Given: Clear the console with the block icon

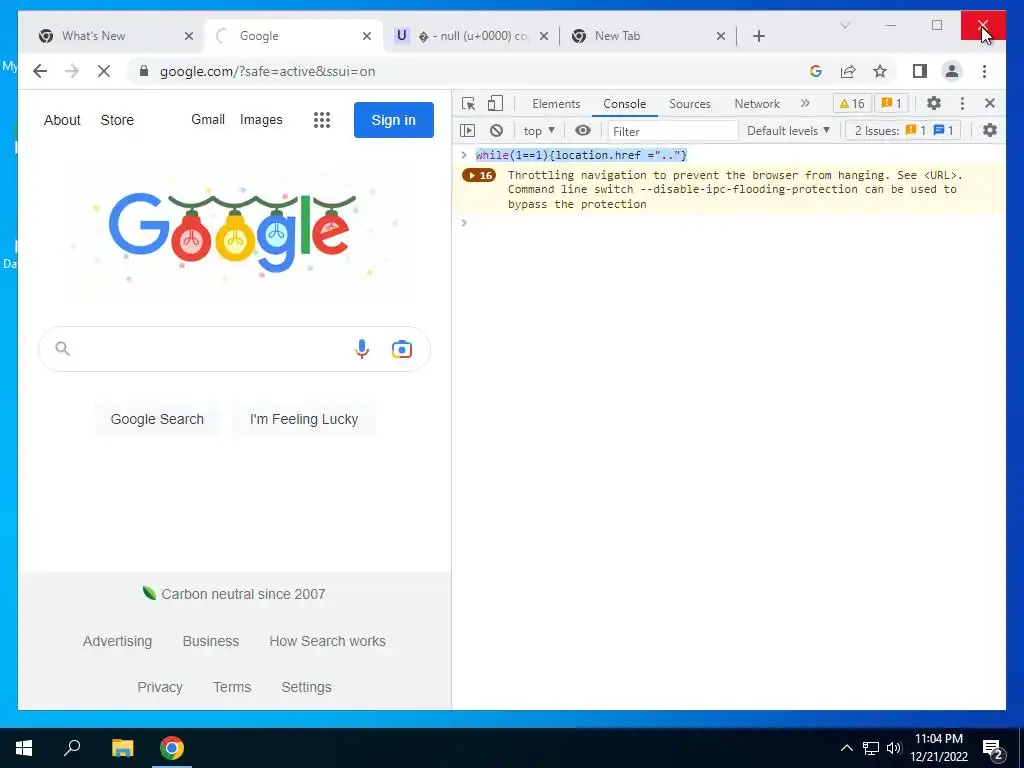Looking at the screenshot, I should [x=496, y=131].
